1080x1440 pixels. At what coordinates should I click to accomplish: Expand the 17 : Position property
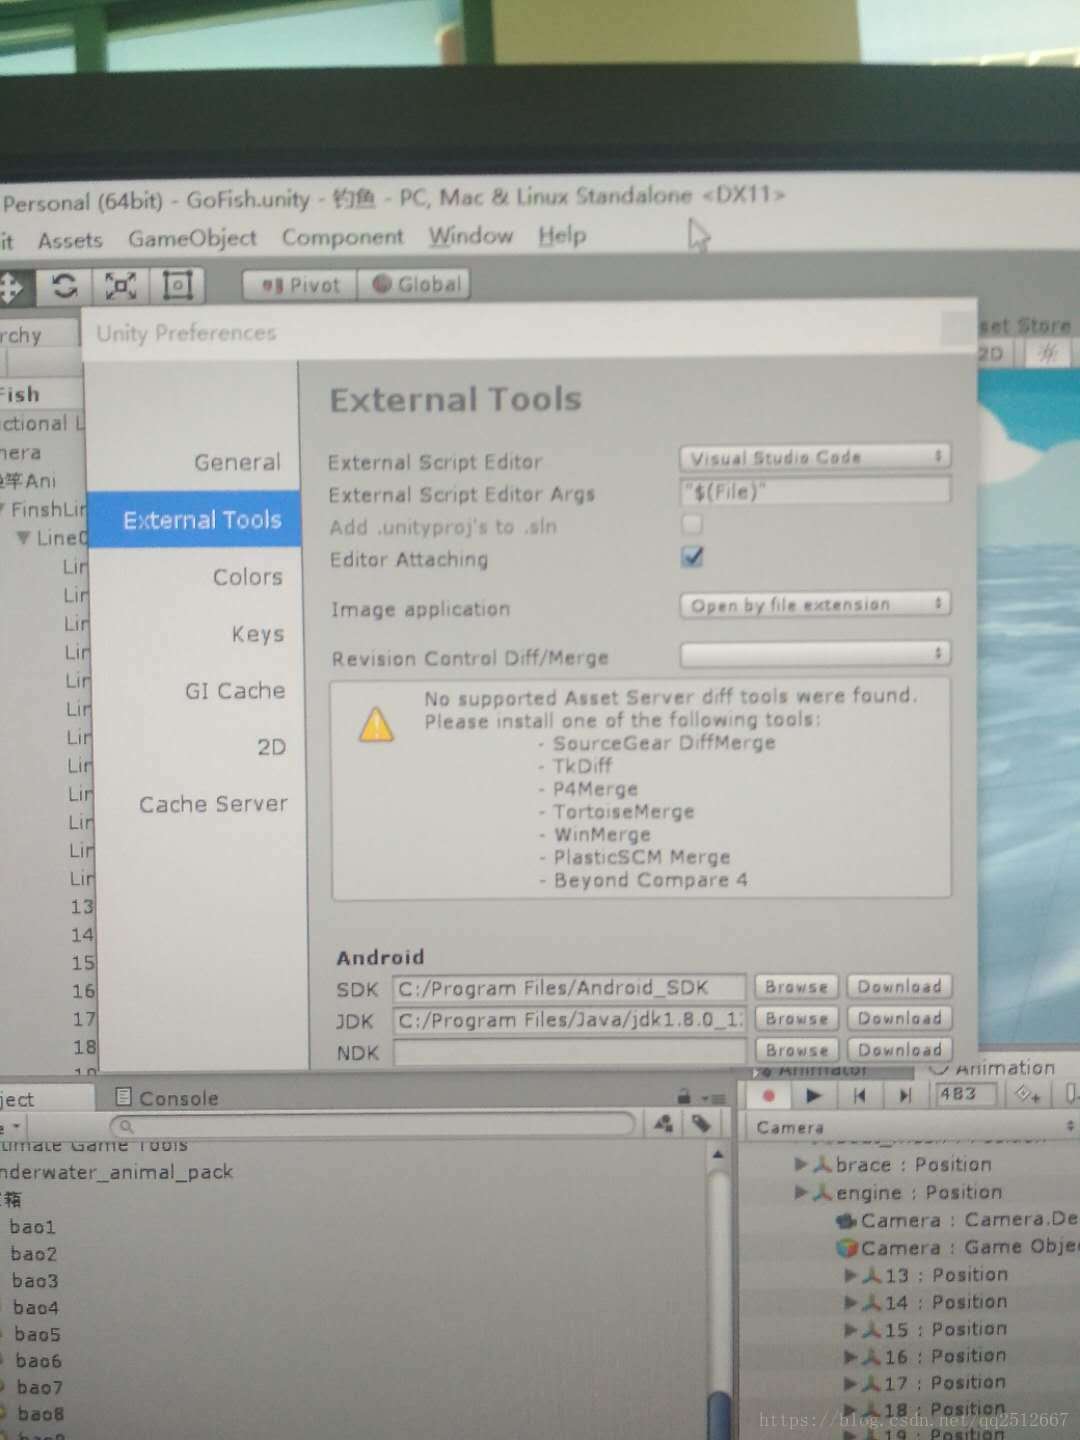coord(851,1383)
